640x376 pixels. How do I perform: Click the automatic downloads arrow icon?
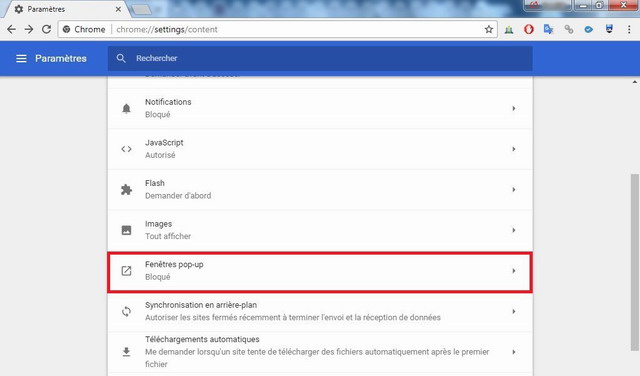127,352
